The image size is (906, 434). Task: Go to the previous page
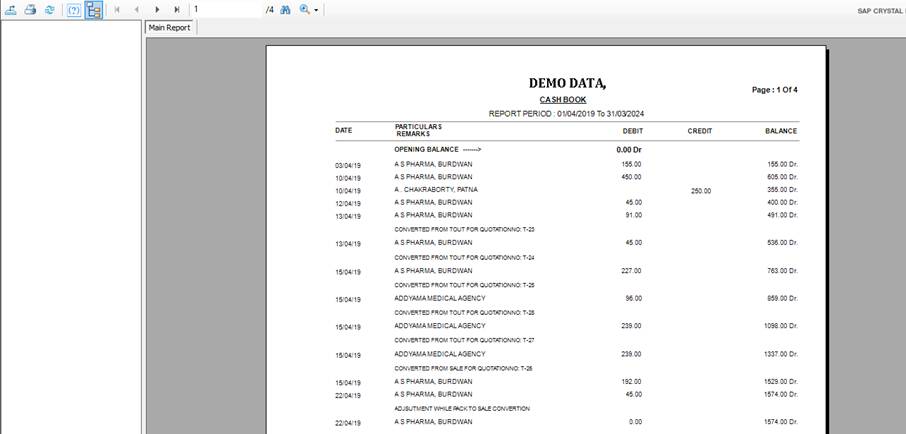[x=137, y=9]
